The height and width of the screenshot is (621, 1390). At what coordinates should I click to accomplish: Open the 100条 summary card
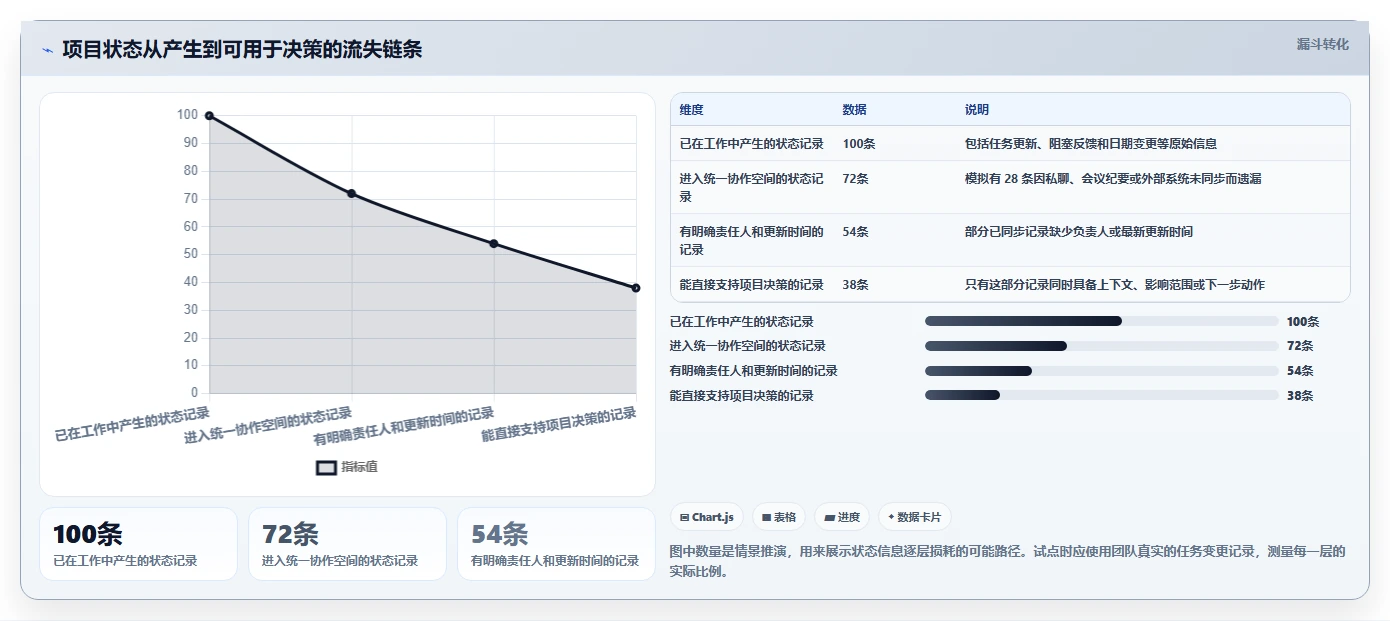(x=138, y=544)
